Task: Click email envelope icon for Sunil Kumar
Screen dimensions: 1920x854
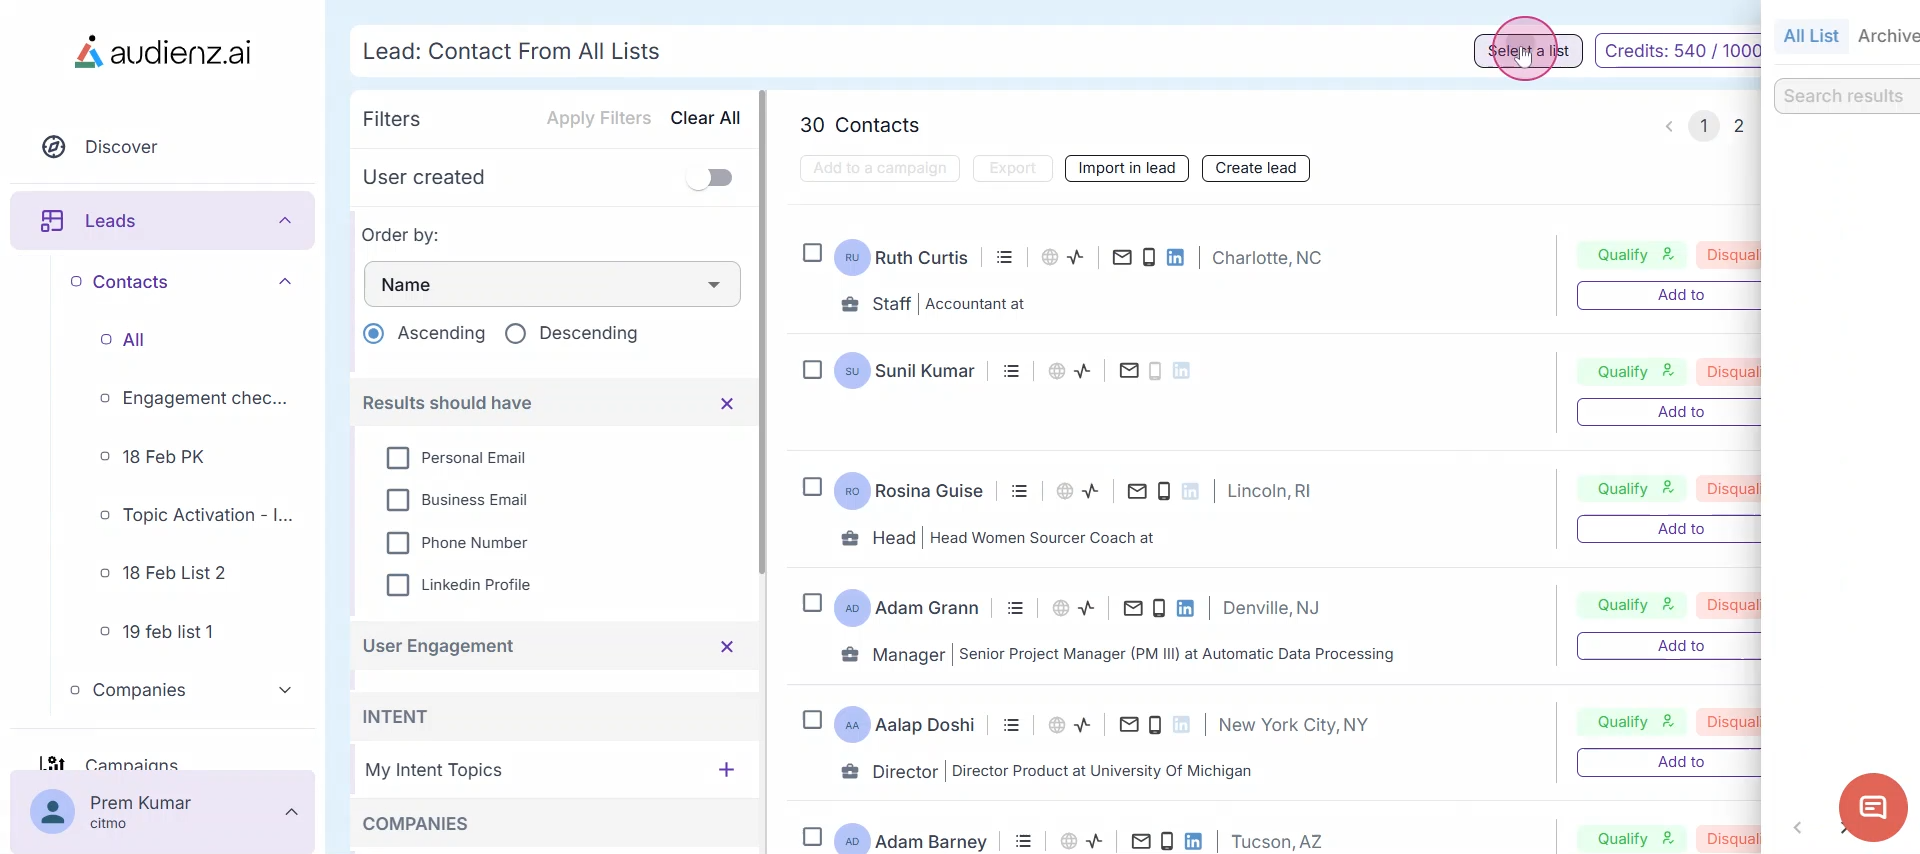Action: point(1129,371)
